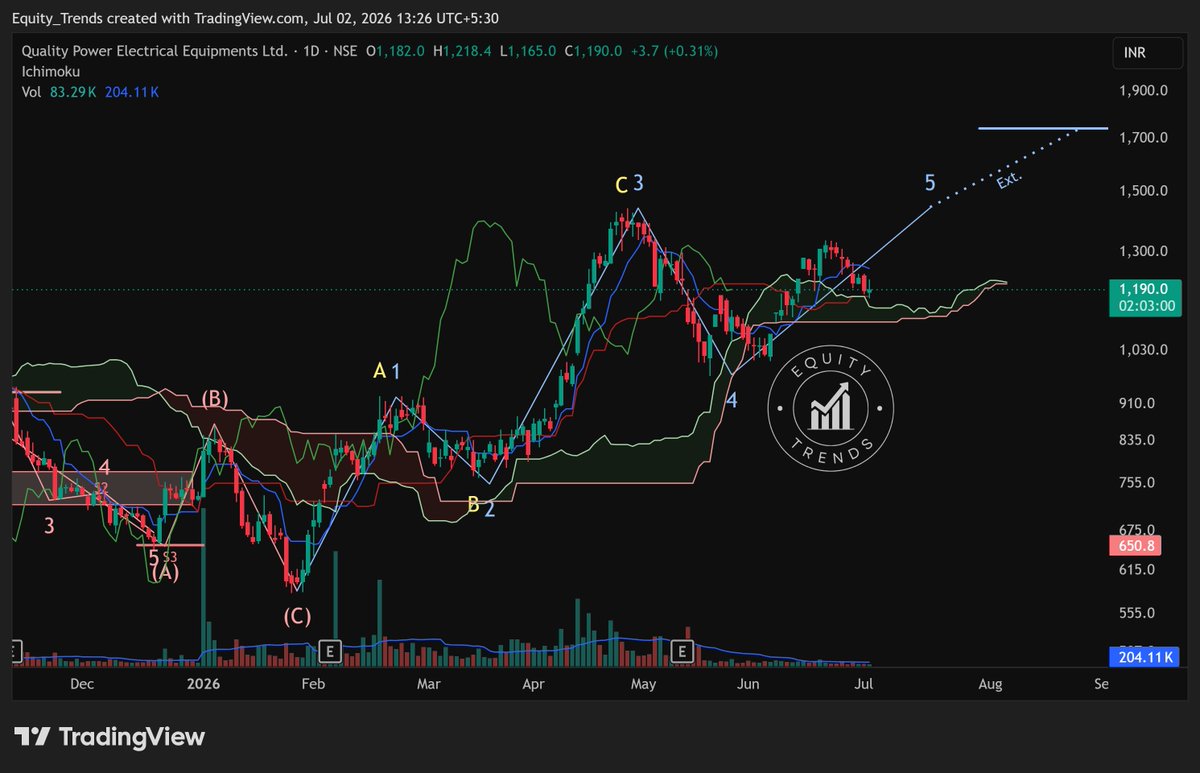1200x773 pixels.
Task: Click the low value L1,165.0
Action: [x=528, y=51]
